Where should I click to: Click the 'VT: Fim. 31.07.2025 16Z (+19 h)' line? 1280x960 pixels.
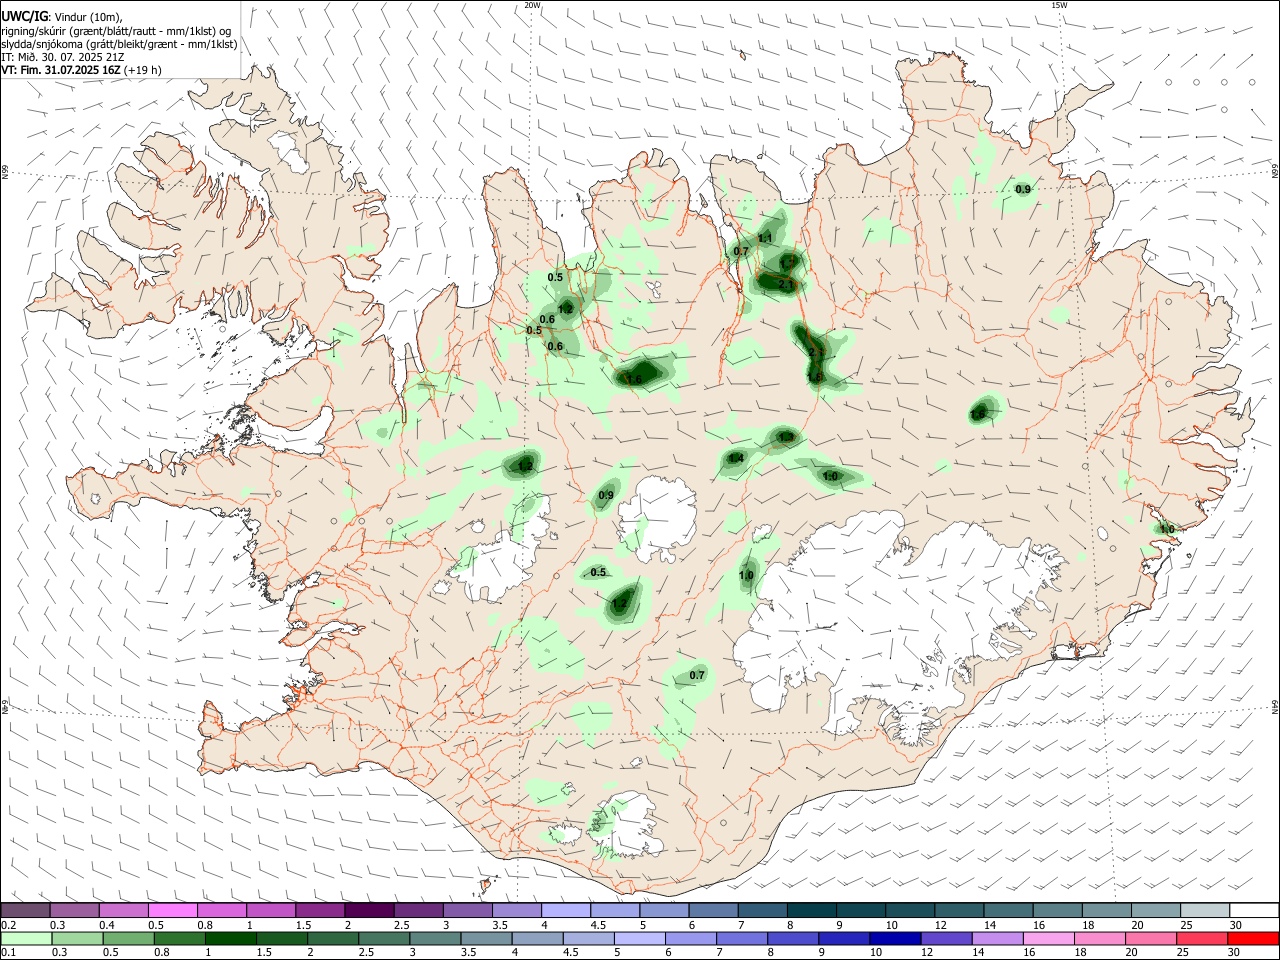(x=81, y=70)
